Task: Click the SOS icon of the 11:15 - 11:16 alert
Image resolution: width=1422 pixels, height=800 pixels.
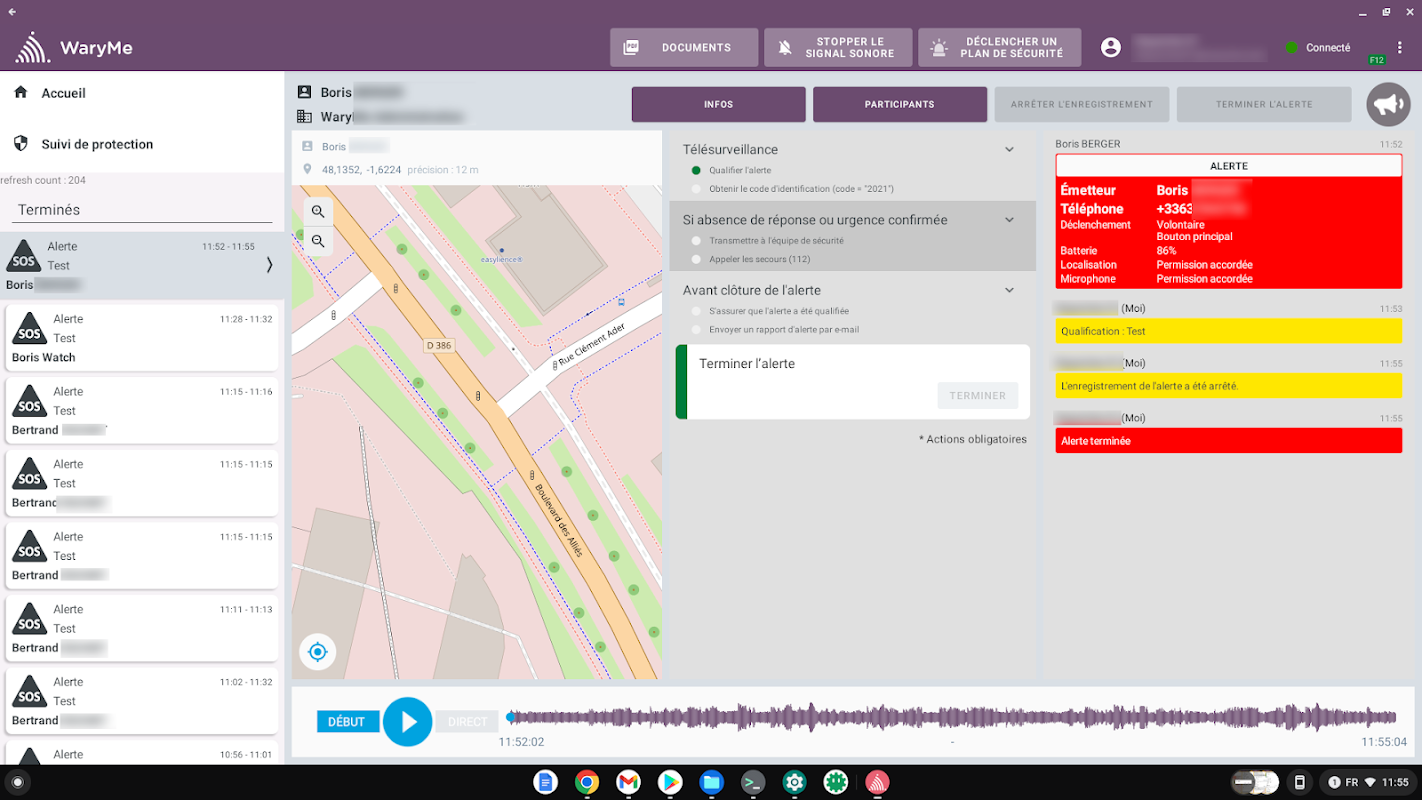Action: tap(30, 401)
